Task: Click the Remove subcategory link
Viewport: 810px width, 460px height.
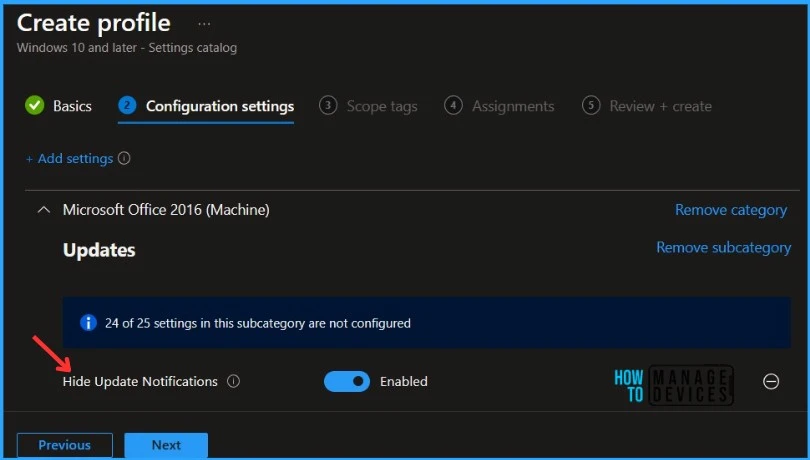Action: click(723, 248)
